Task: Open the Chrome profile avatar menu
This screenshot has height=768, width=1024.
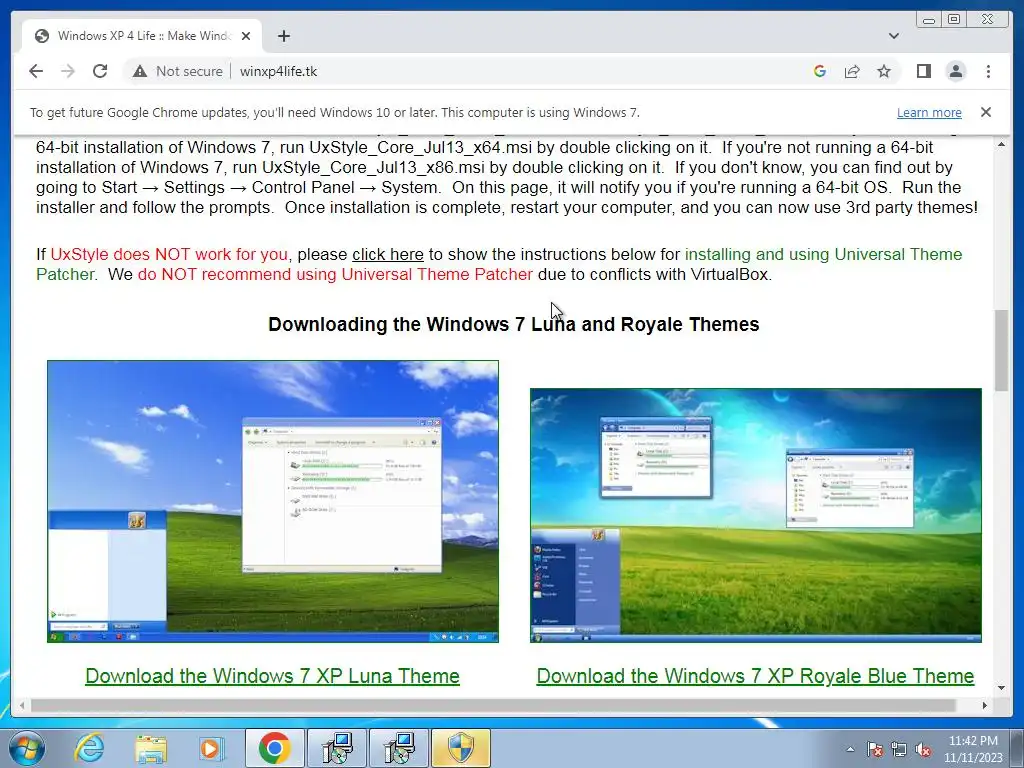Action: coord(955,71)
